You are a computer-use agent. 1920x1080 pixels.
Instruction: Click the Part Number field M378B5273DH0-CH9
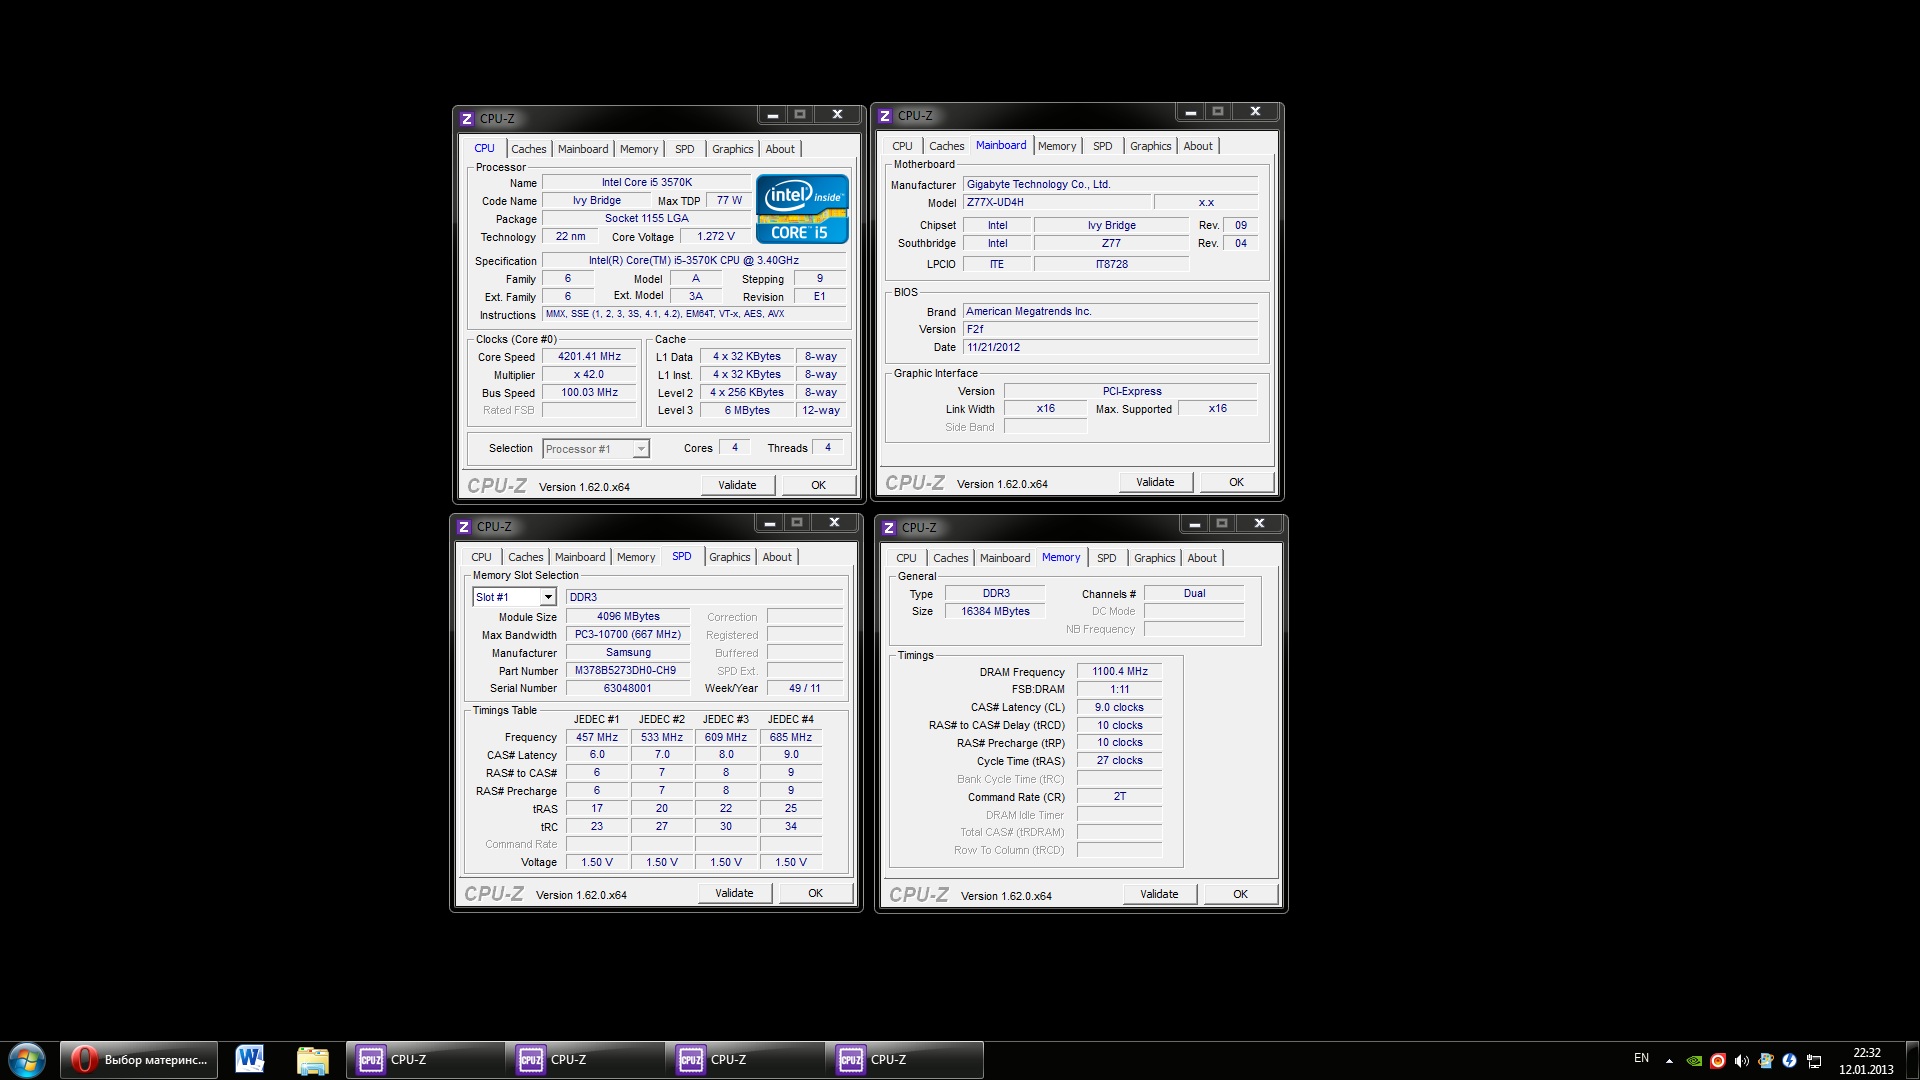(x=626, y=670)
